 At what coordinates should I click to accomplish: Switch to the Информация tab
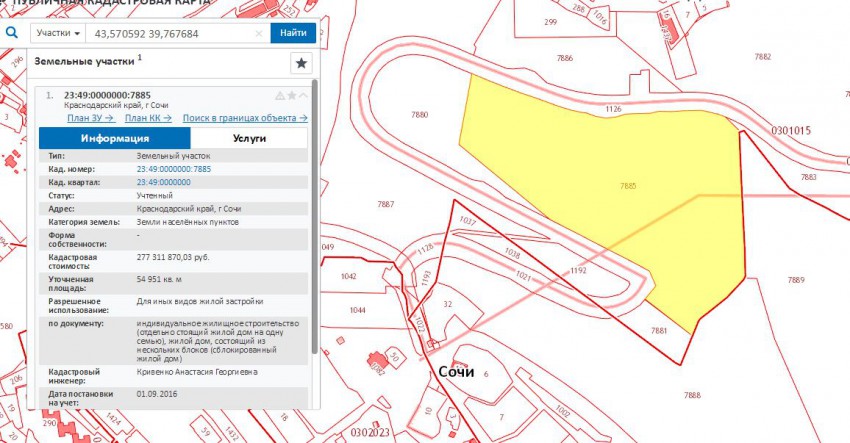tap(115, 138)
